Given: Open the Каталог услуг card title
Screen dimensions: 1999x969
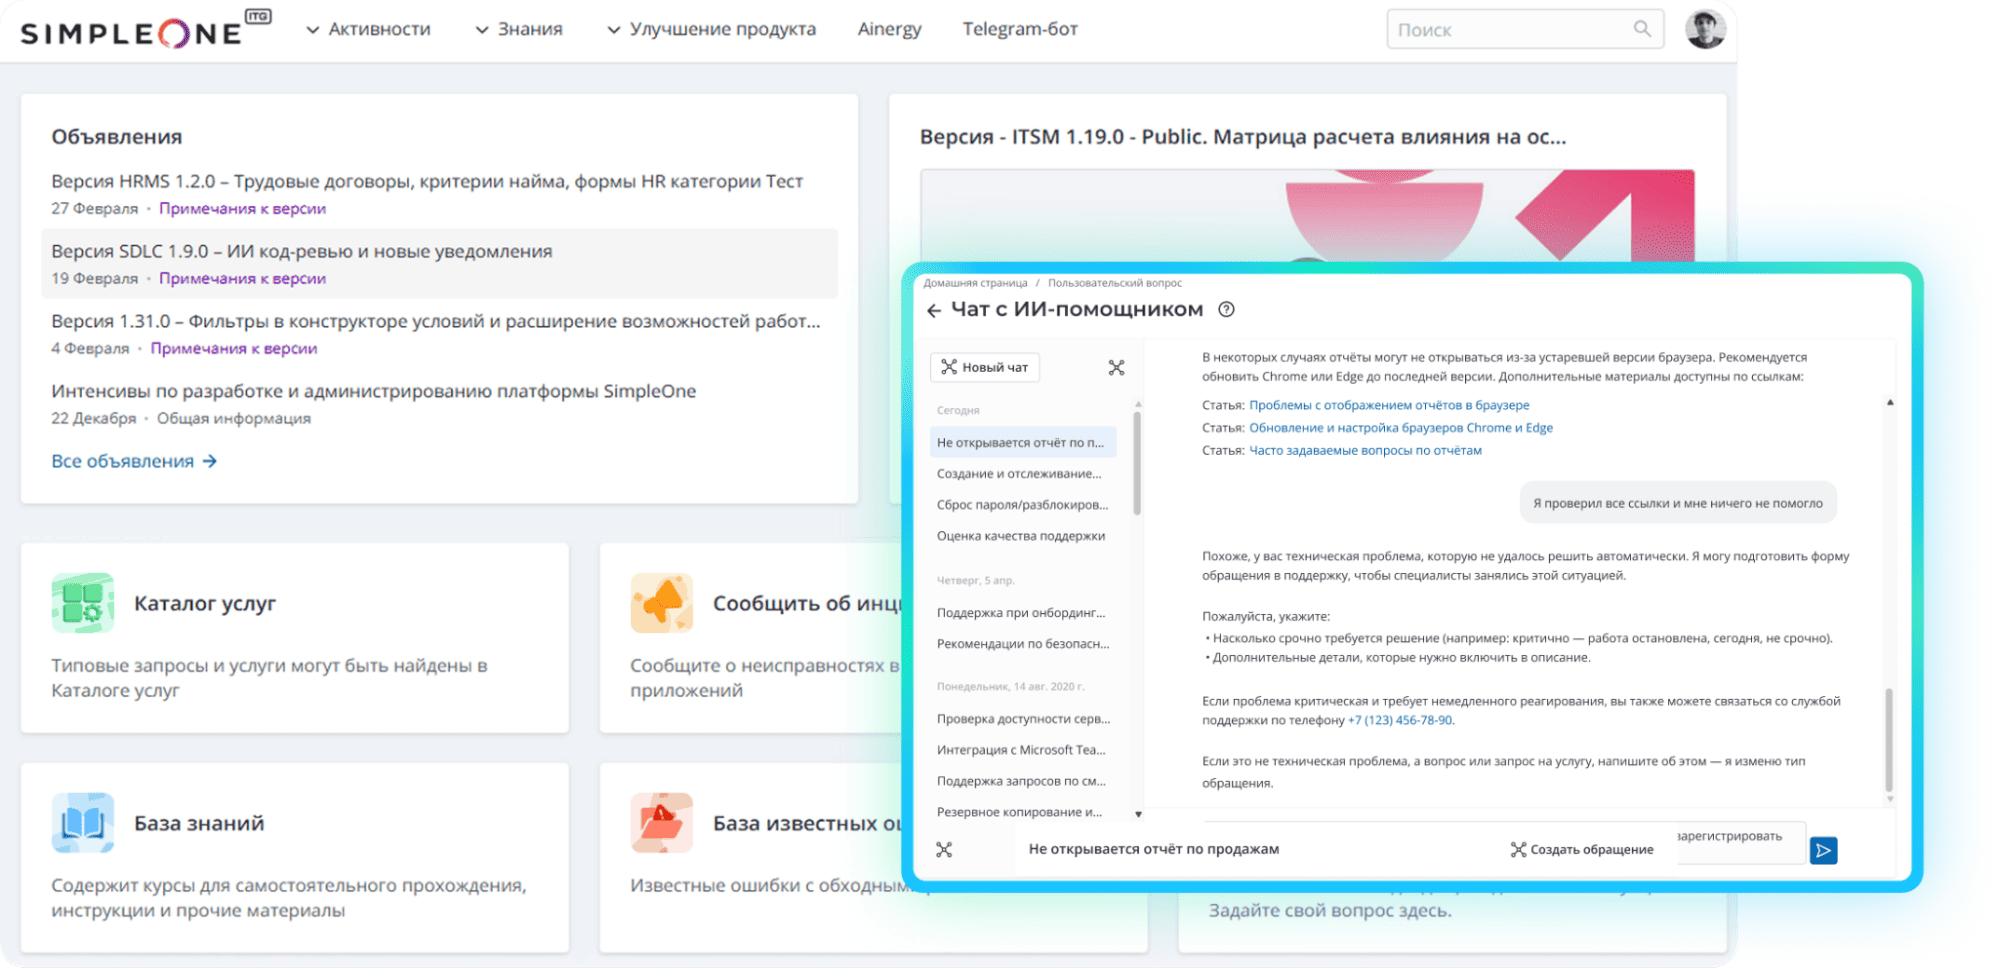Looking at the screenshot, I should (x=205, y=603).
